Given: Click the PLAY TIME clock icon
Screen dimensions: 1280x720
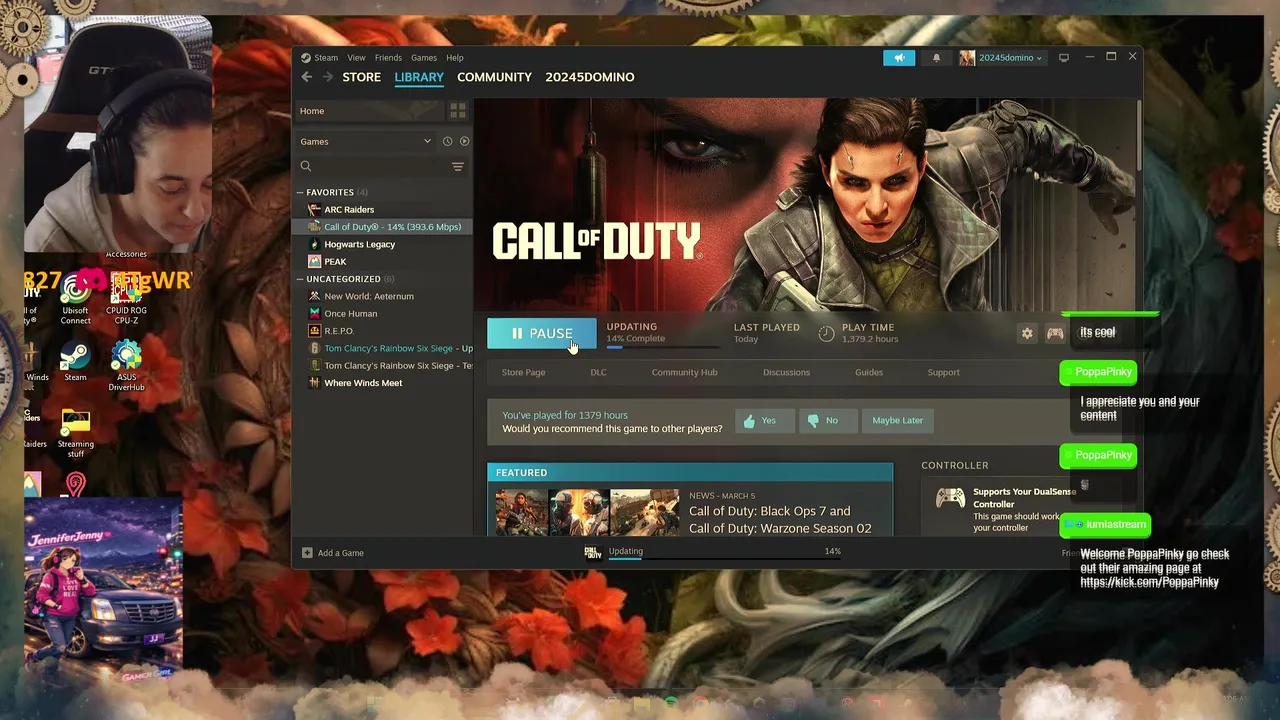Looking at the screenshot, I should click(x=826, y=333).
